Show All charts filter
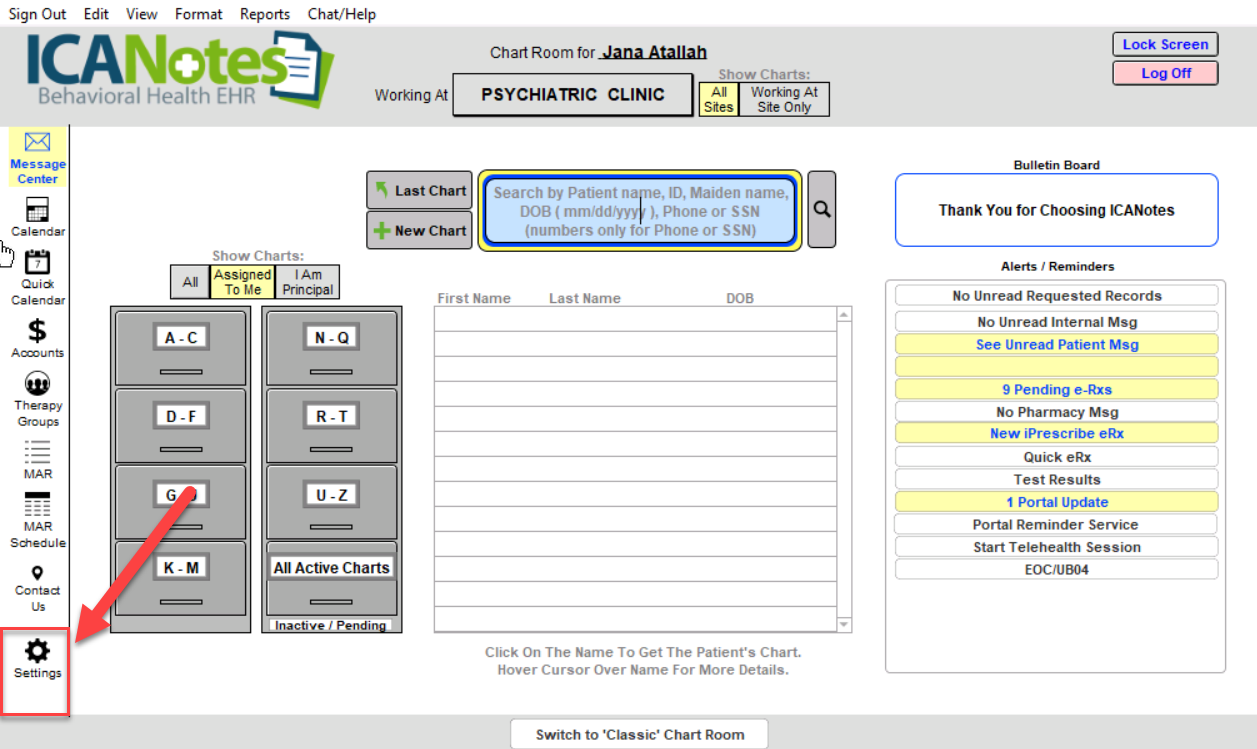 (x=190, y=282)
